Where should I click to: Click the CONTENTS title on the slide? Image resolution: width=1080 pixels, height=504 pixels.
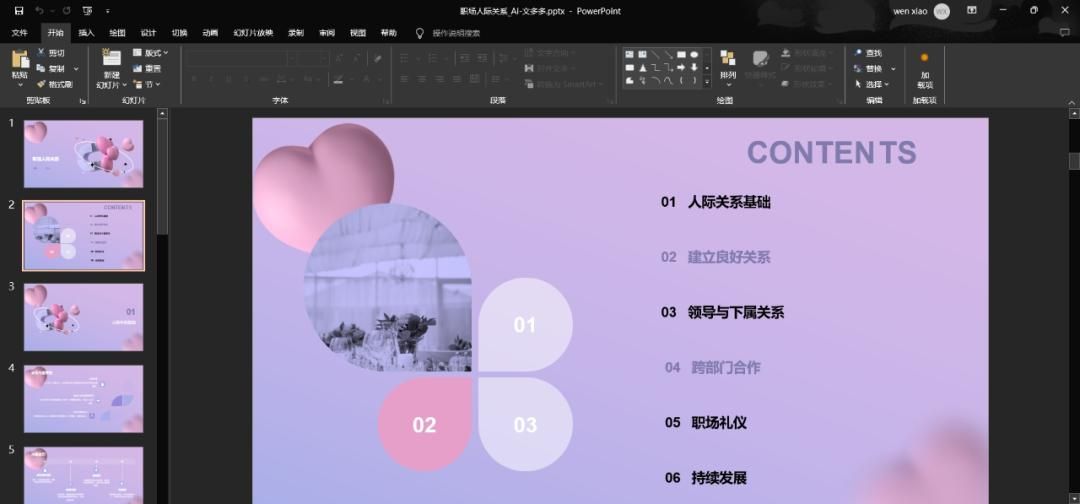831,153
